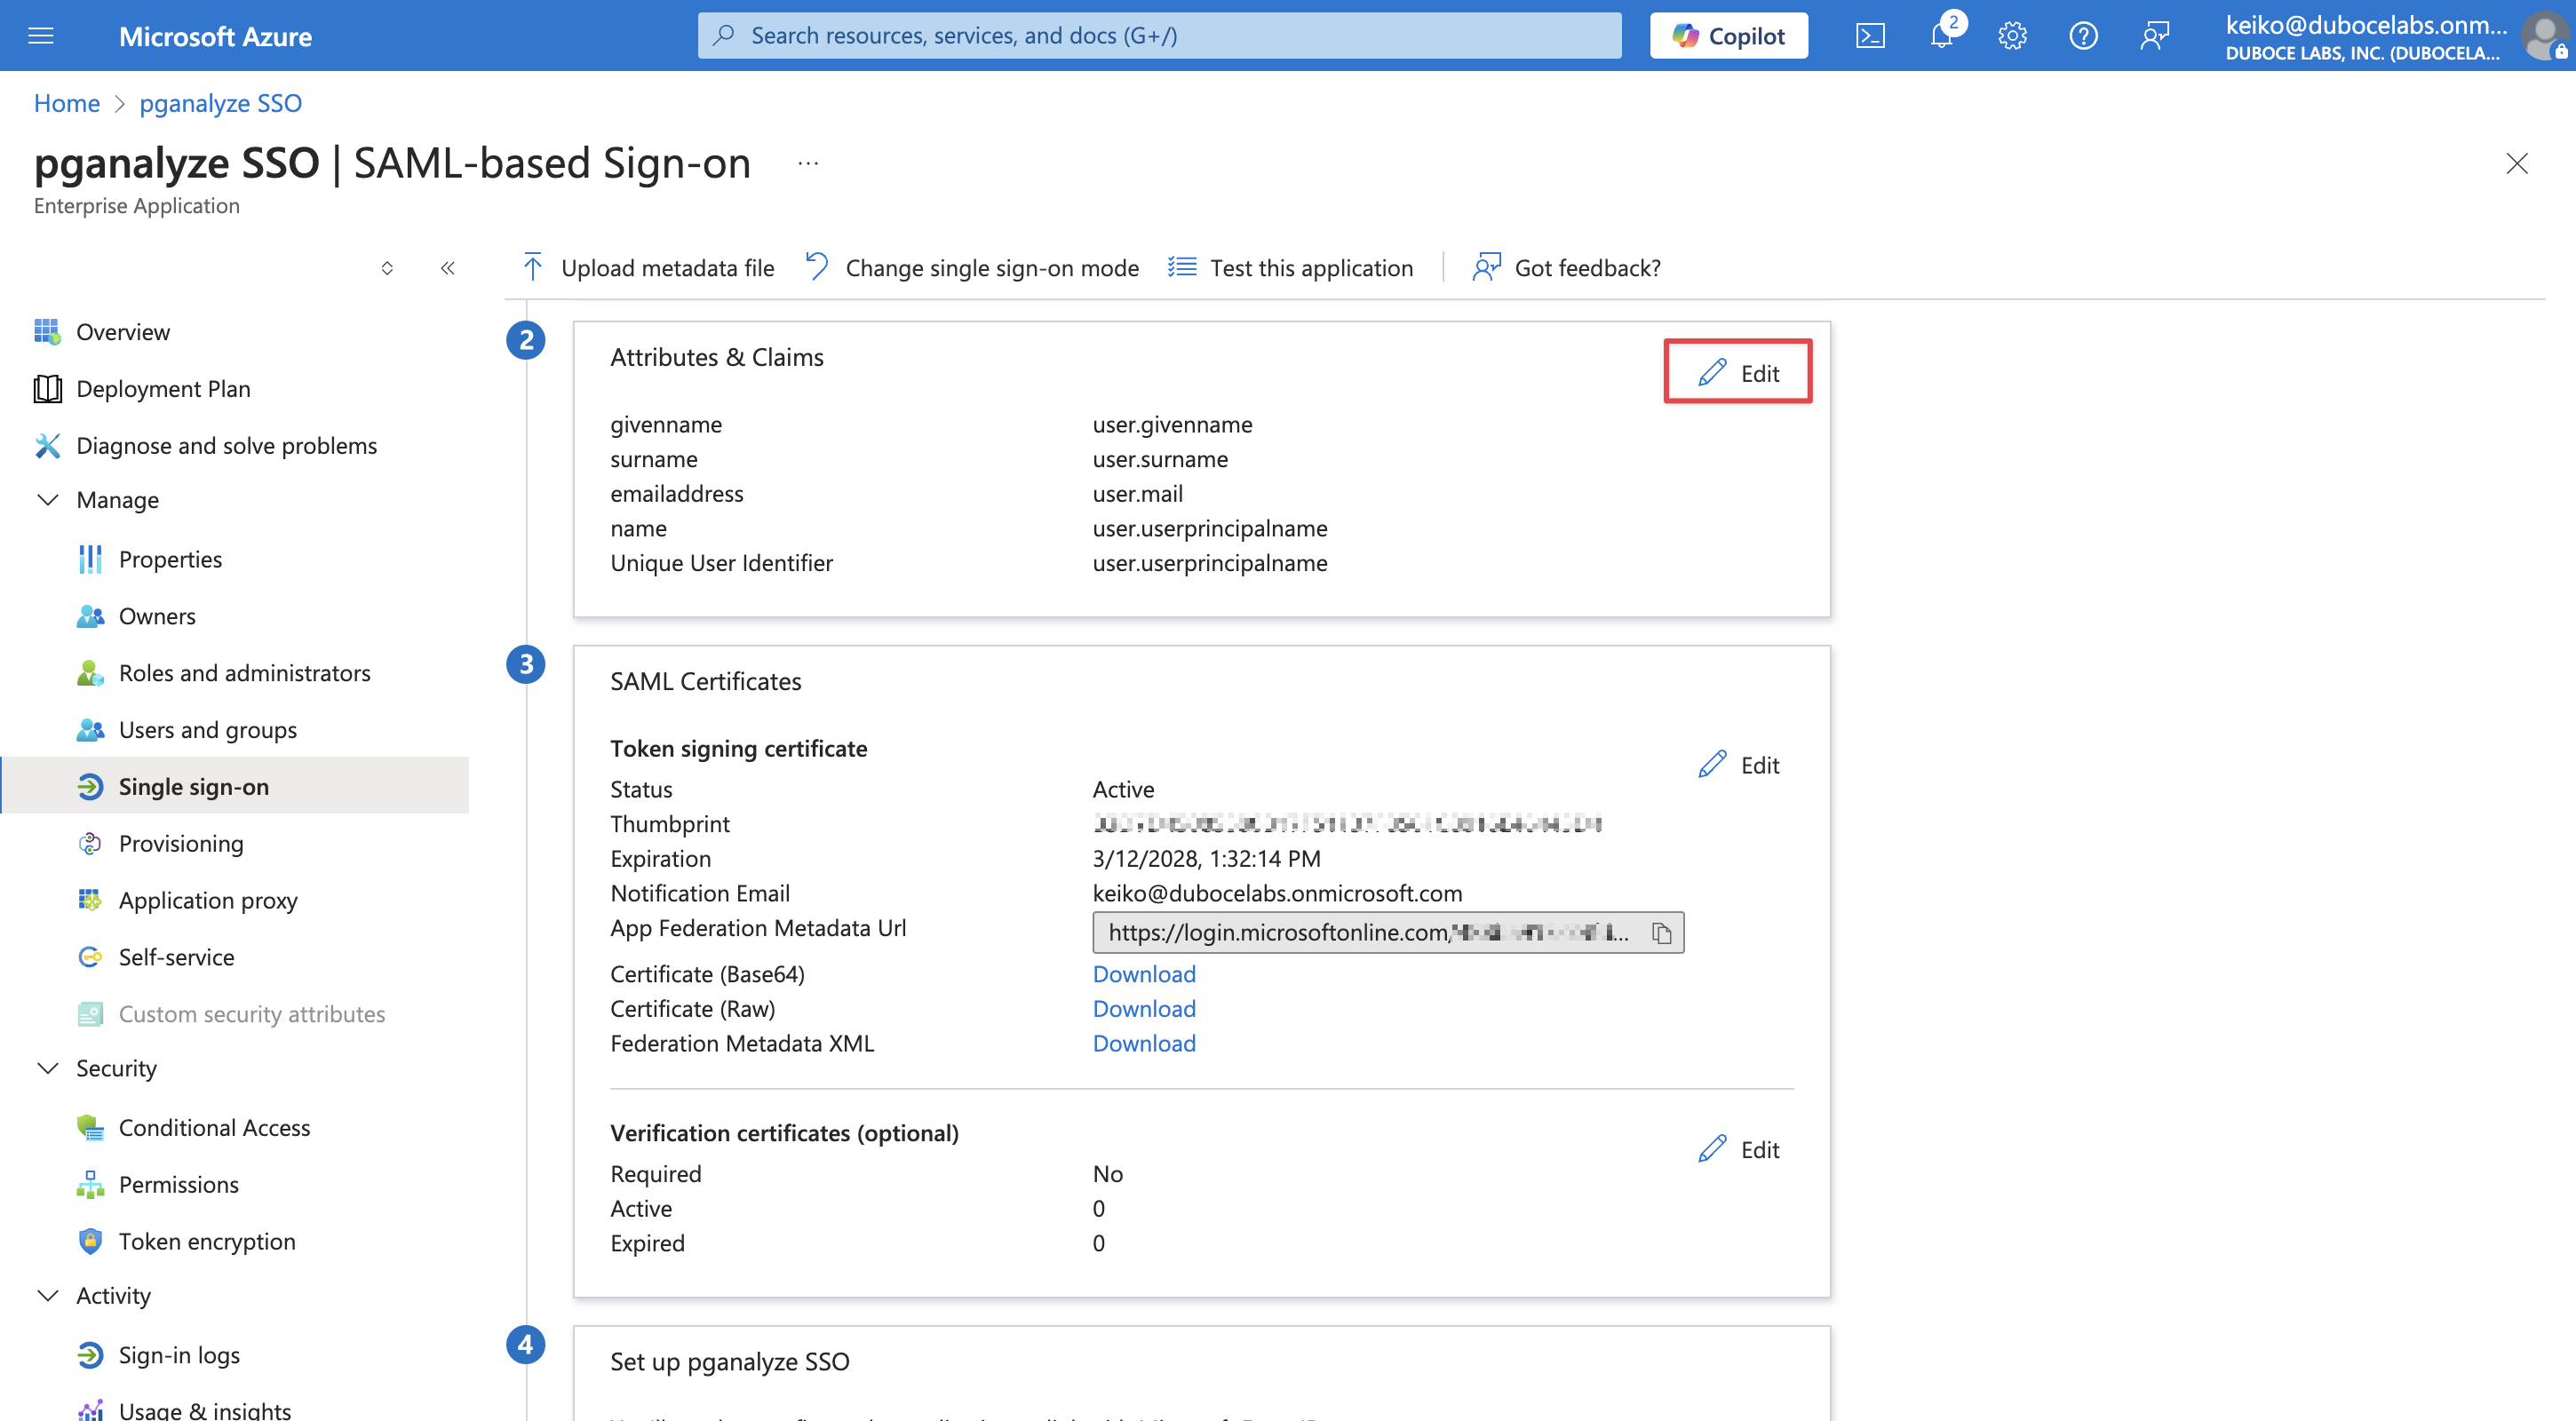Click Test this application
The image size is (2576, 1421).
pos(1290,267)
